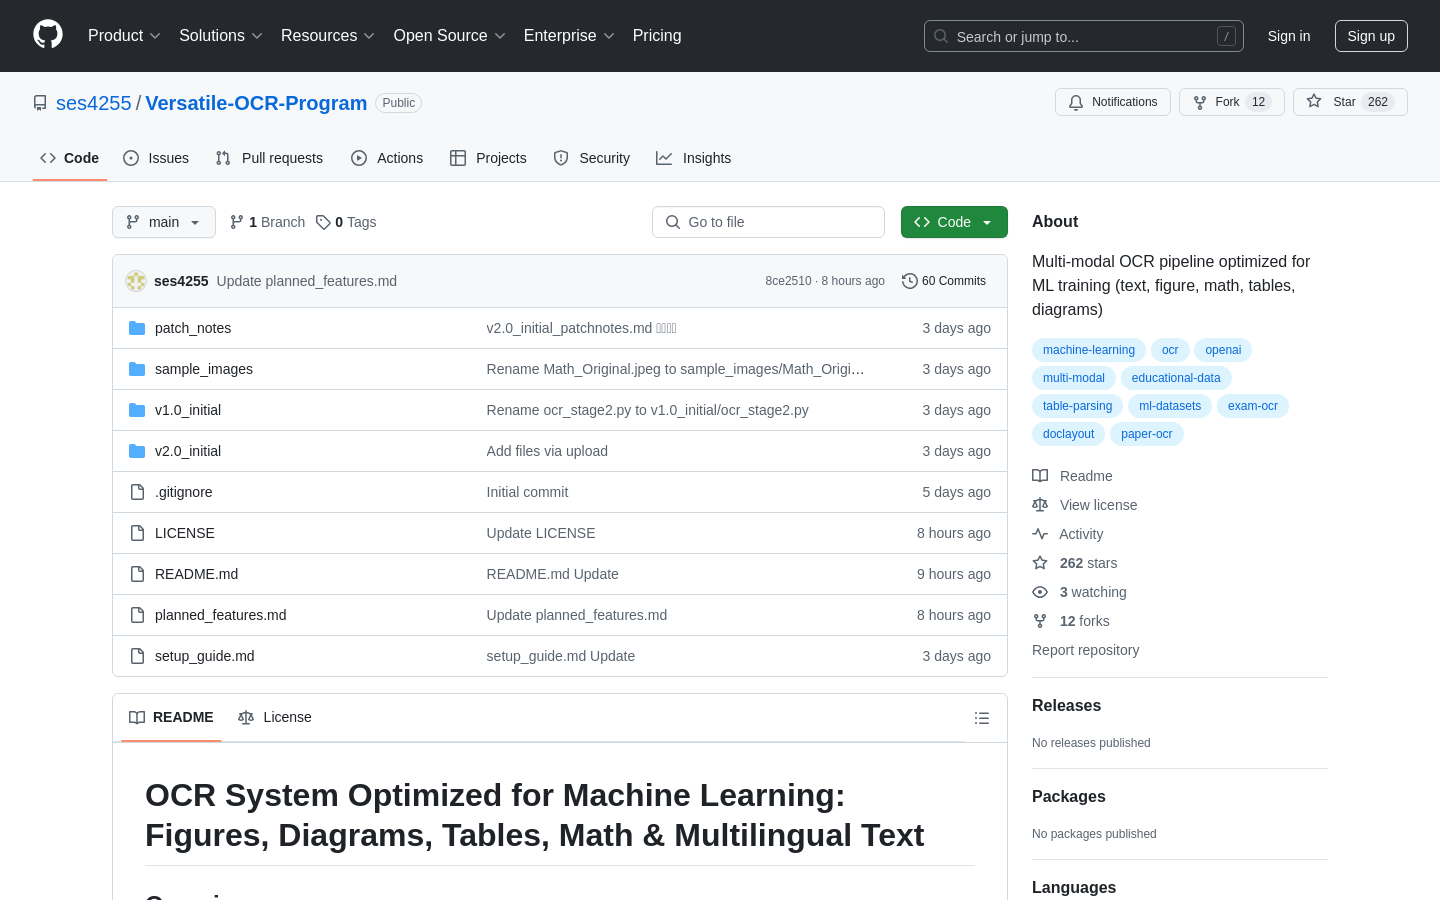Viewport: 1440px width, 900px height.
Task: Click the Report repository link
Action: click(x=1085, y=650)
